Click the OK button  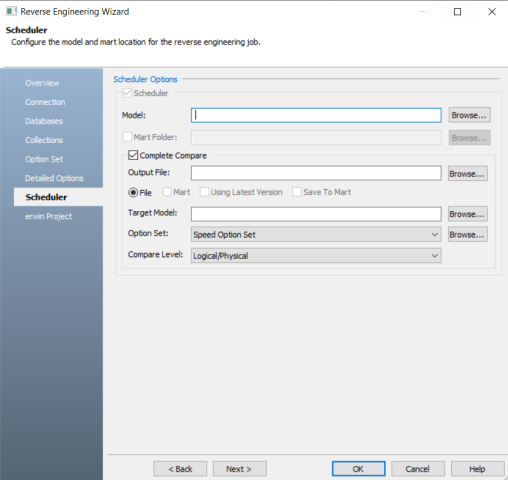tap(358, 469)
